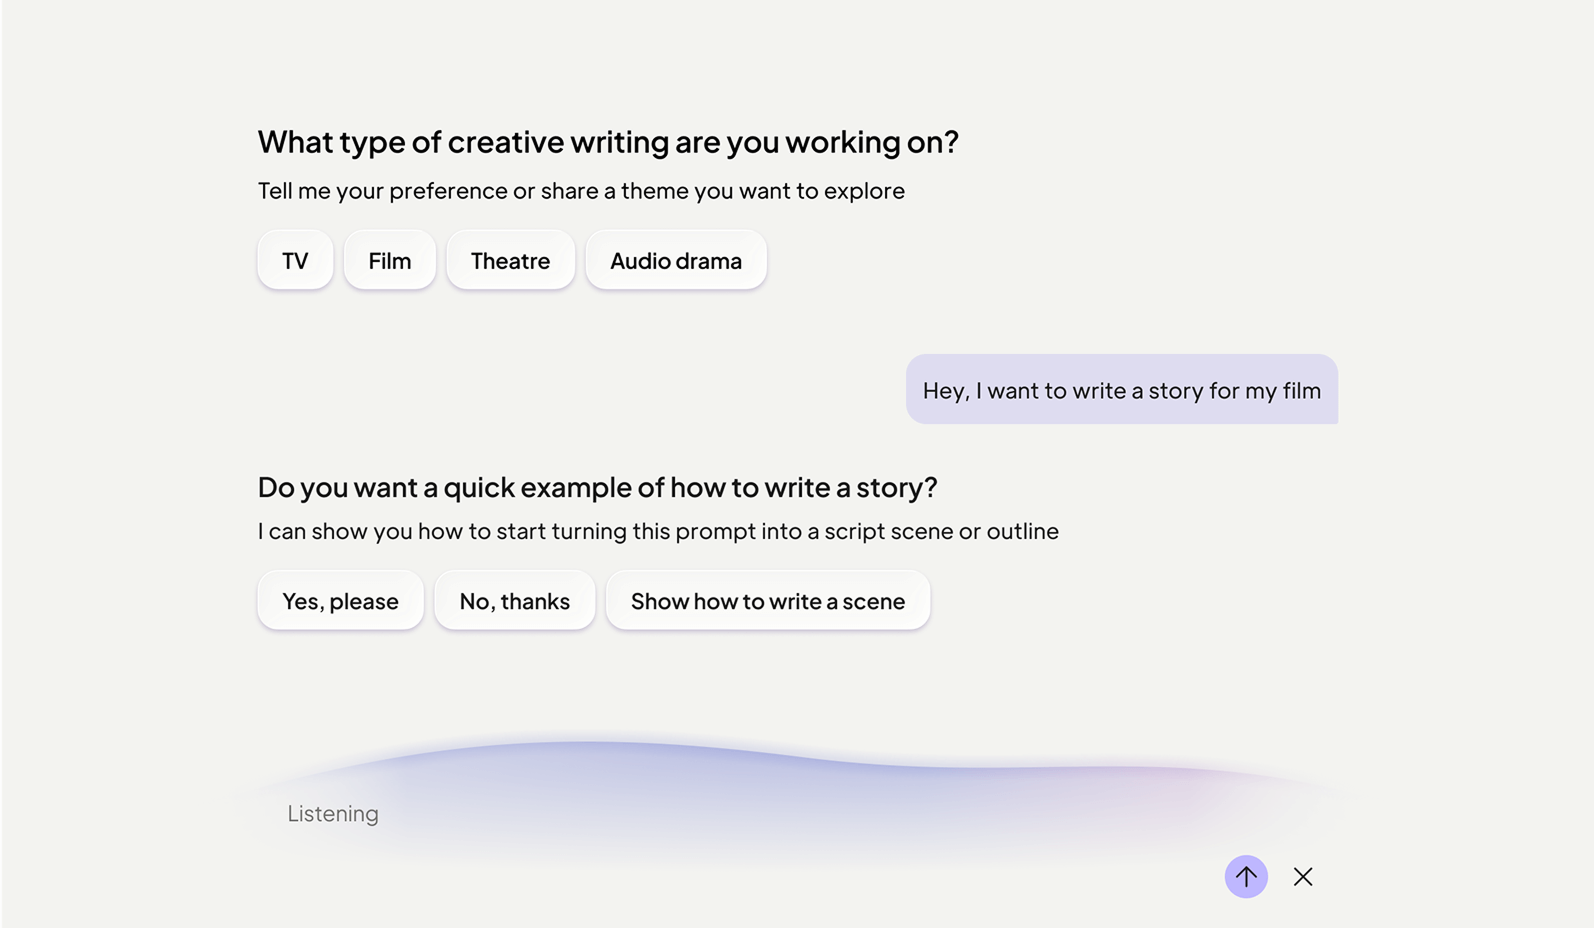Cancel listening with the X icon
This screenshot has width=1594, height=928.
tap(1302, 877)
